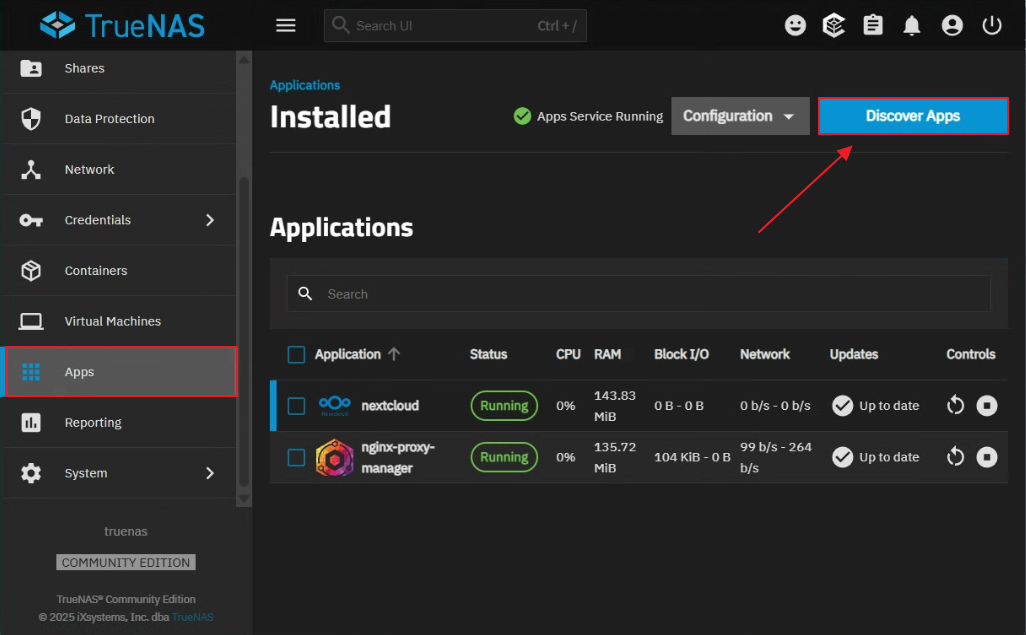Stop the nextcloud app

coord(987,405)
